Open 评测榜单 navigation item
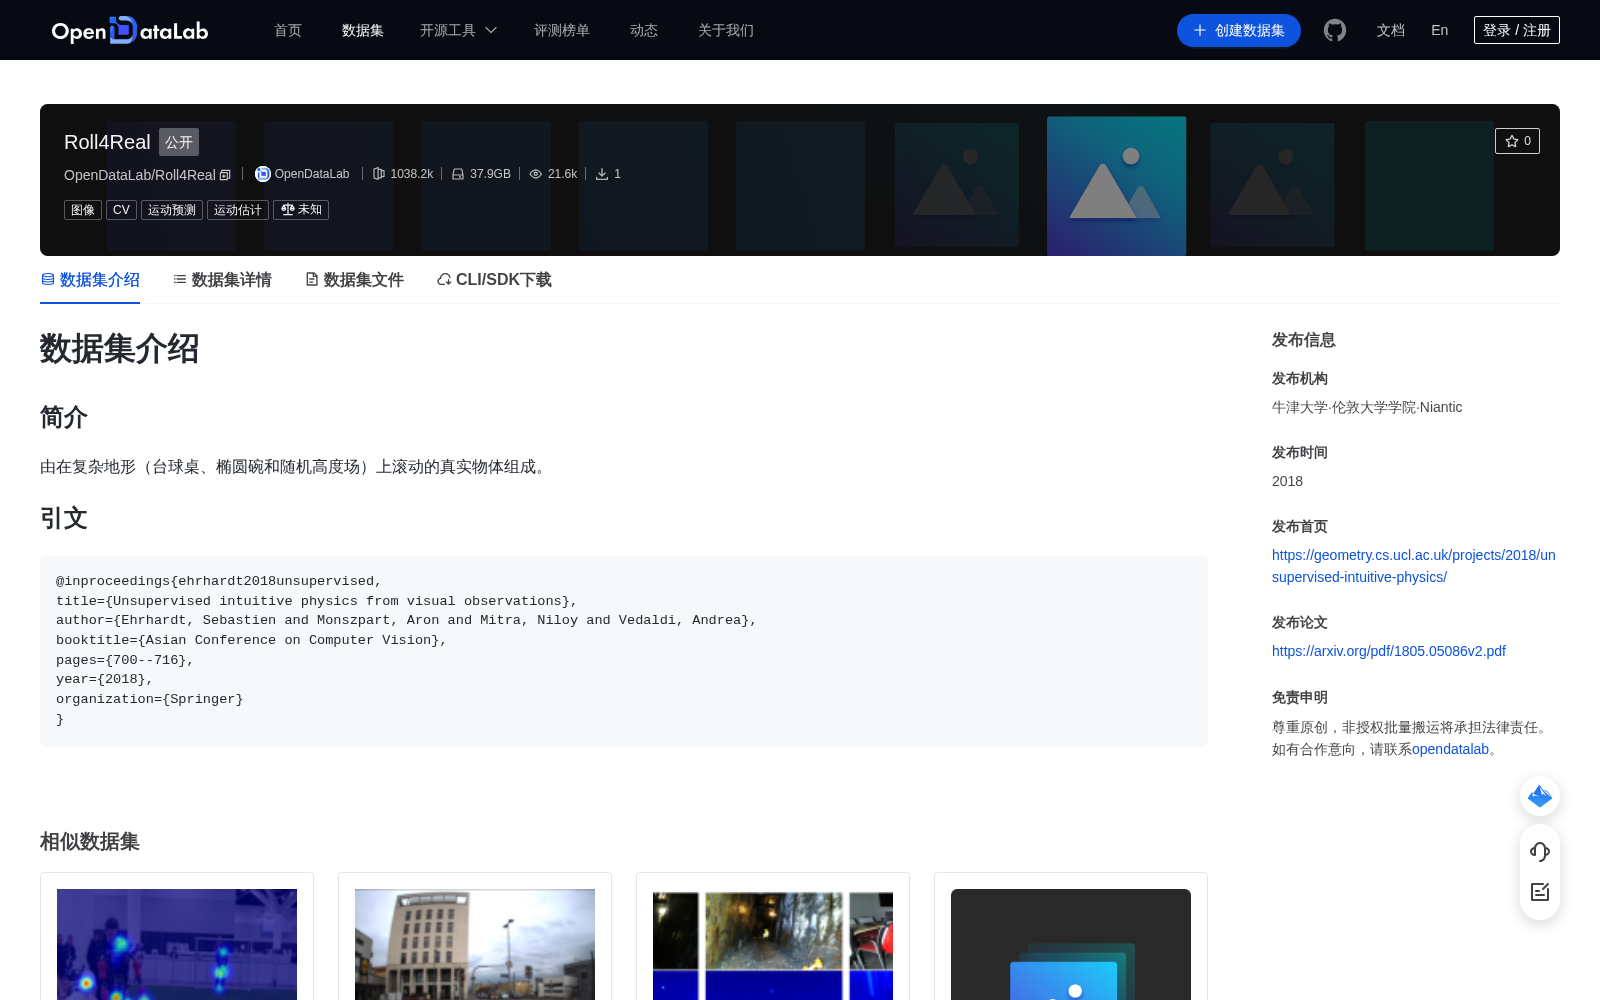1600x1000 pixels. [562, 30]
